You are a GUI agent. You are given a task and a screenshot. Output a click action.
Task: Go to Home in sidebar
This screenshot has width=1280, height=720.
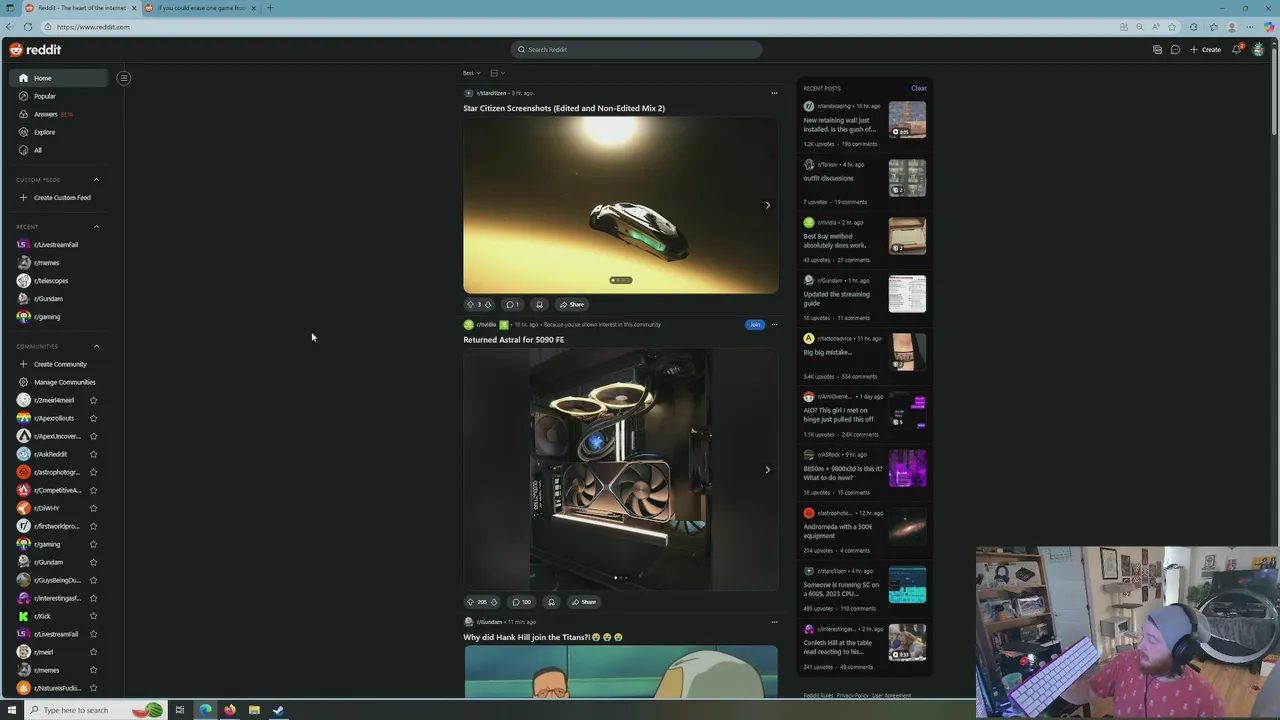click(x=57, y=78)
